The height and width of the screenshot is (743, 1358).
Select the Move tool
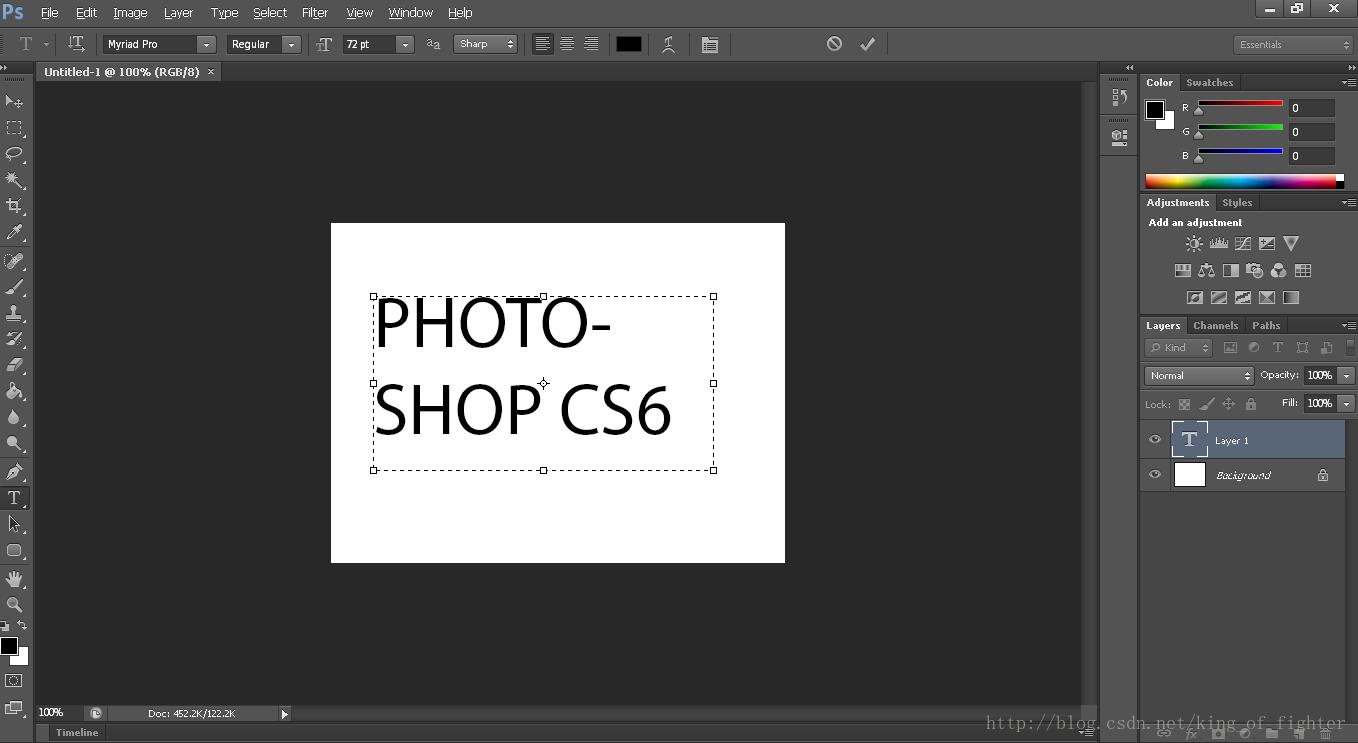tap(14, 102)
